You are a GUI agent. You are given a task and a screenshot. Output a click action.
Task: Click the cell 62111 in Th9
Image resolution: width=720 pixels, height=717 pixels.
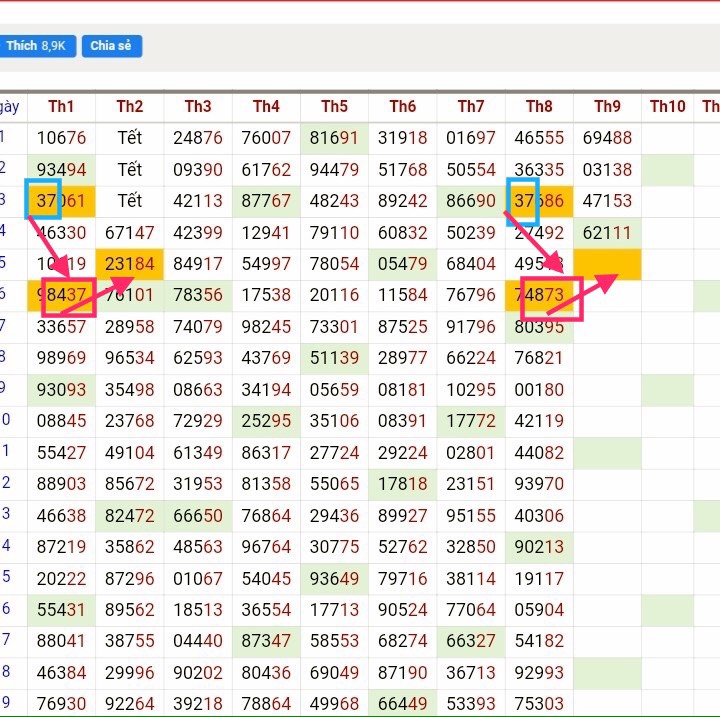click(607, 233)
